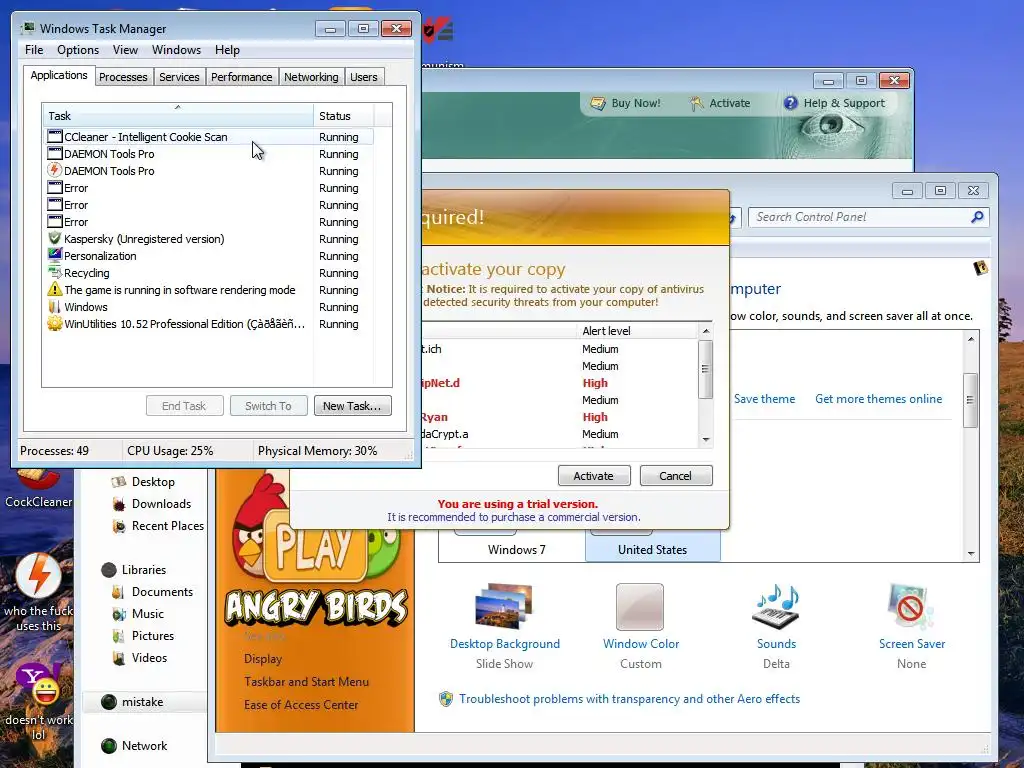Click the Display link in the Personalization window's left pane
This screenshot has width=1024, height=768.
click(x=263, y=659)
